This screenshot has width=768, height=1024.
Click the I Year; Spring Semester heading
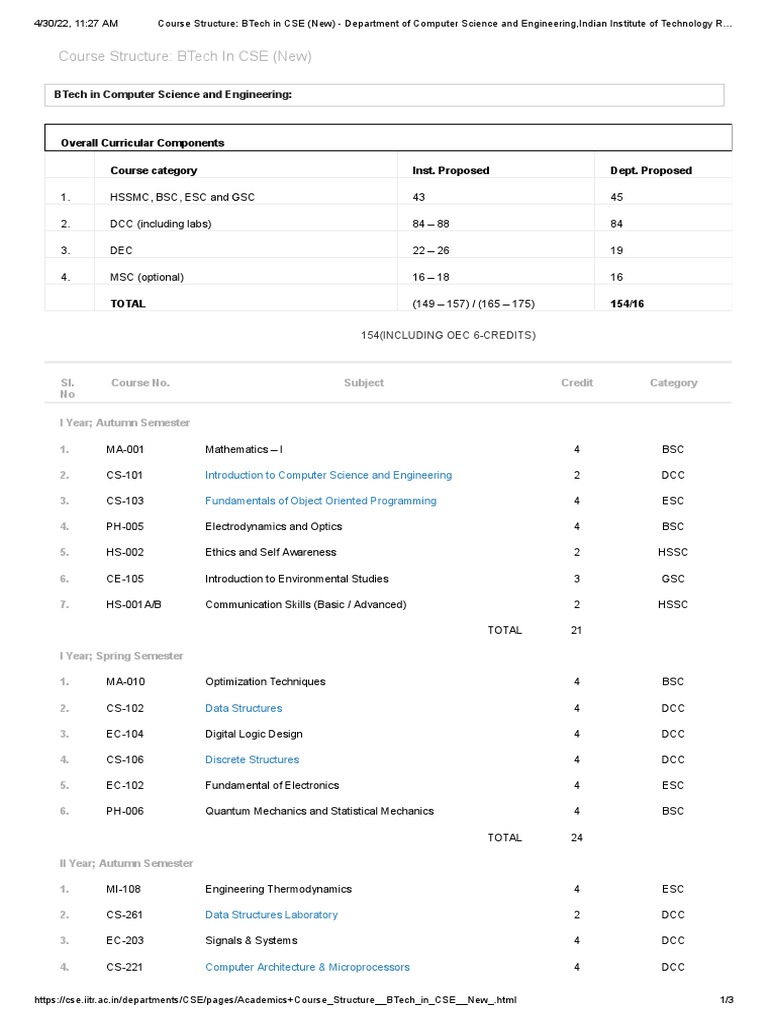121,656
